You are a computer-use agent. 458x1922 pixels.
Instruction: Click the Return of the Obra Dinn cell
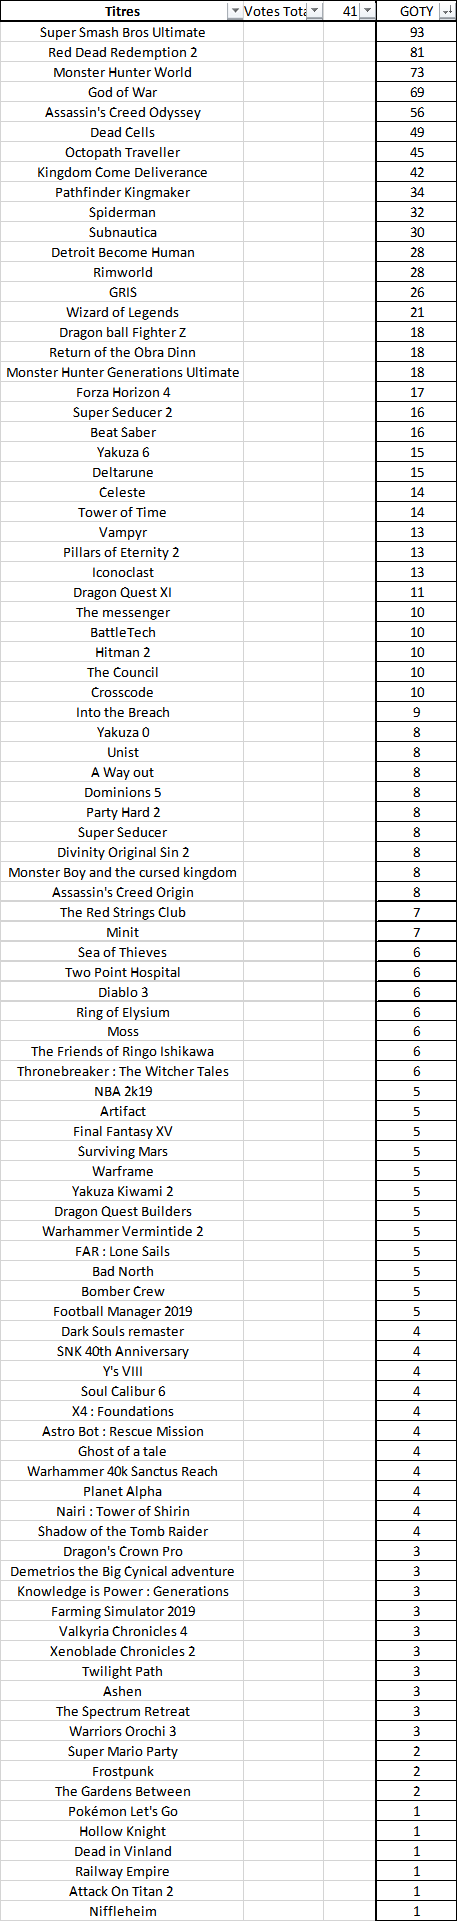point(122,352)
